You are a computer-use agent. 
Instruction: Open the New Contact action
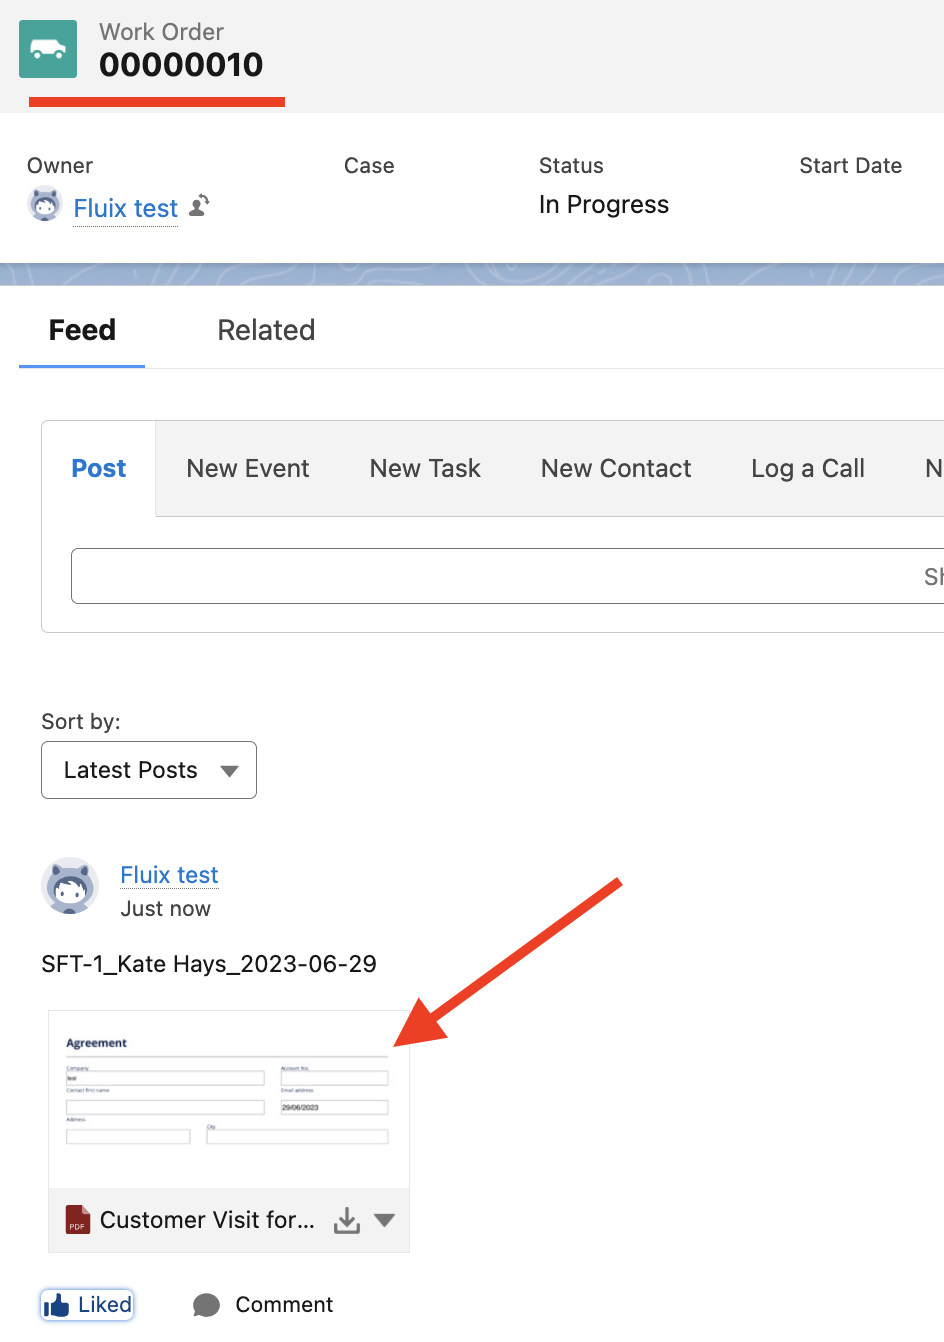616,468
